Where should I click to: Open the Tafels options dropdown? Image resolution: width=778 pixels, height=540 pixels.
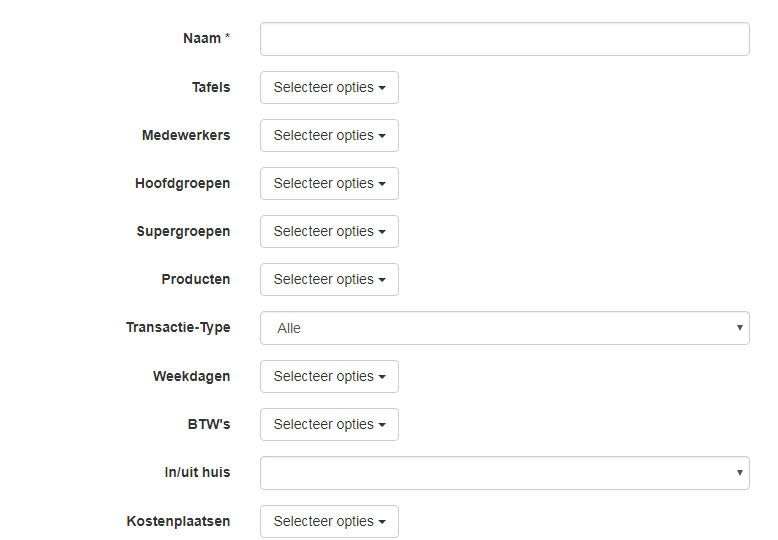(x=329, y=87)
